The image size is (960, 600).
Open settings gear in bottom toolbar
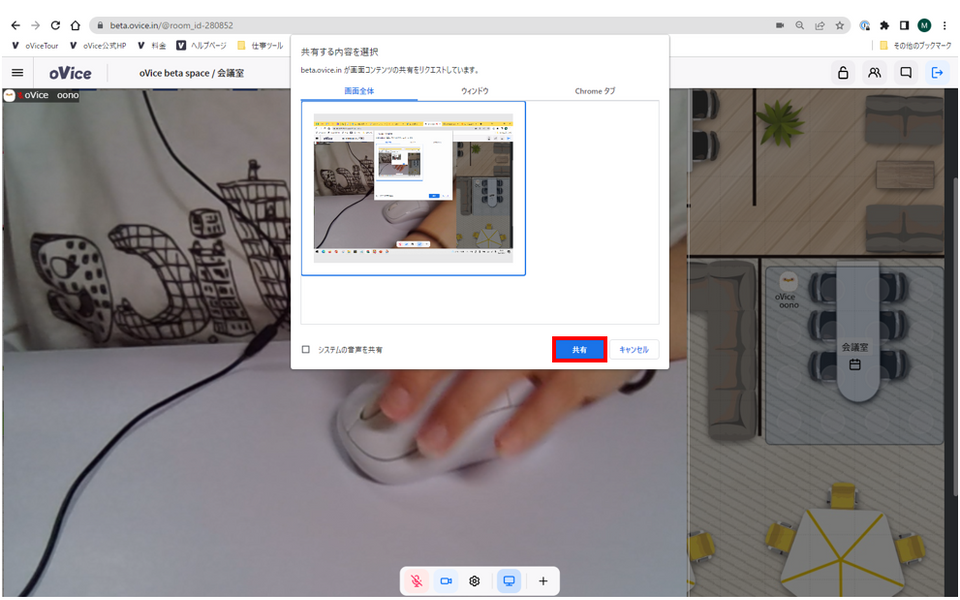pos(474,581)
